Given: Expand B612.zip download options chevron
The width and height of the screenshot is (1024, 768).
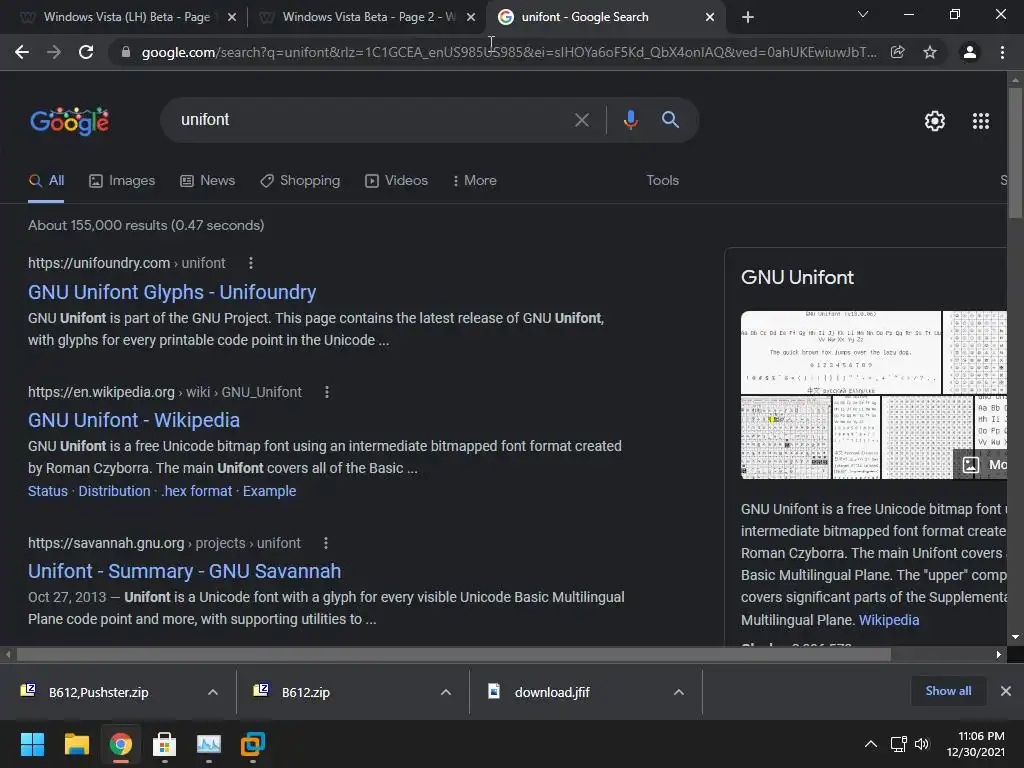Looking at the screenshot, I should 446,692.
